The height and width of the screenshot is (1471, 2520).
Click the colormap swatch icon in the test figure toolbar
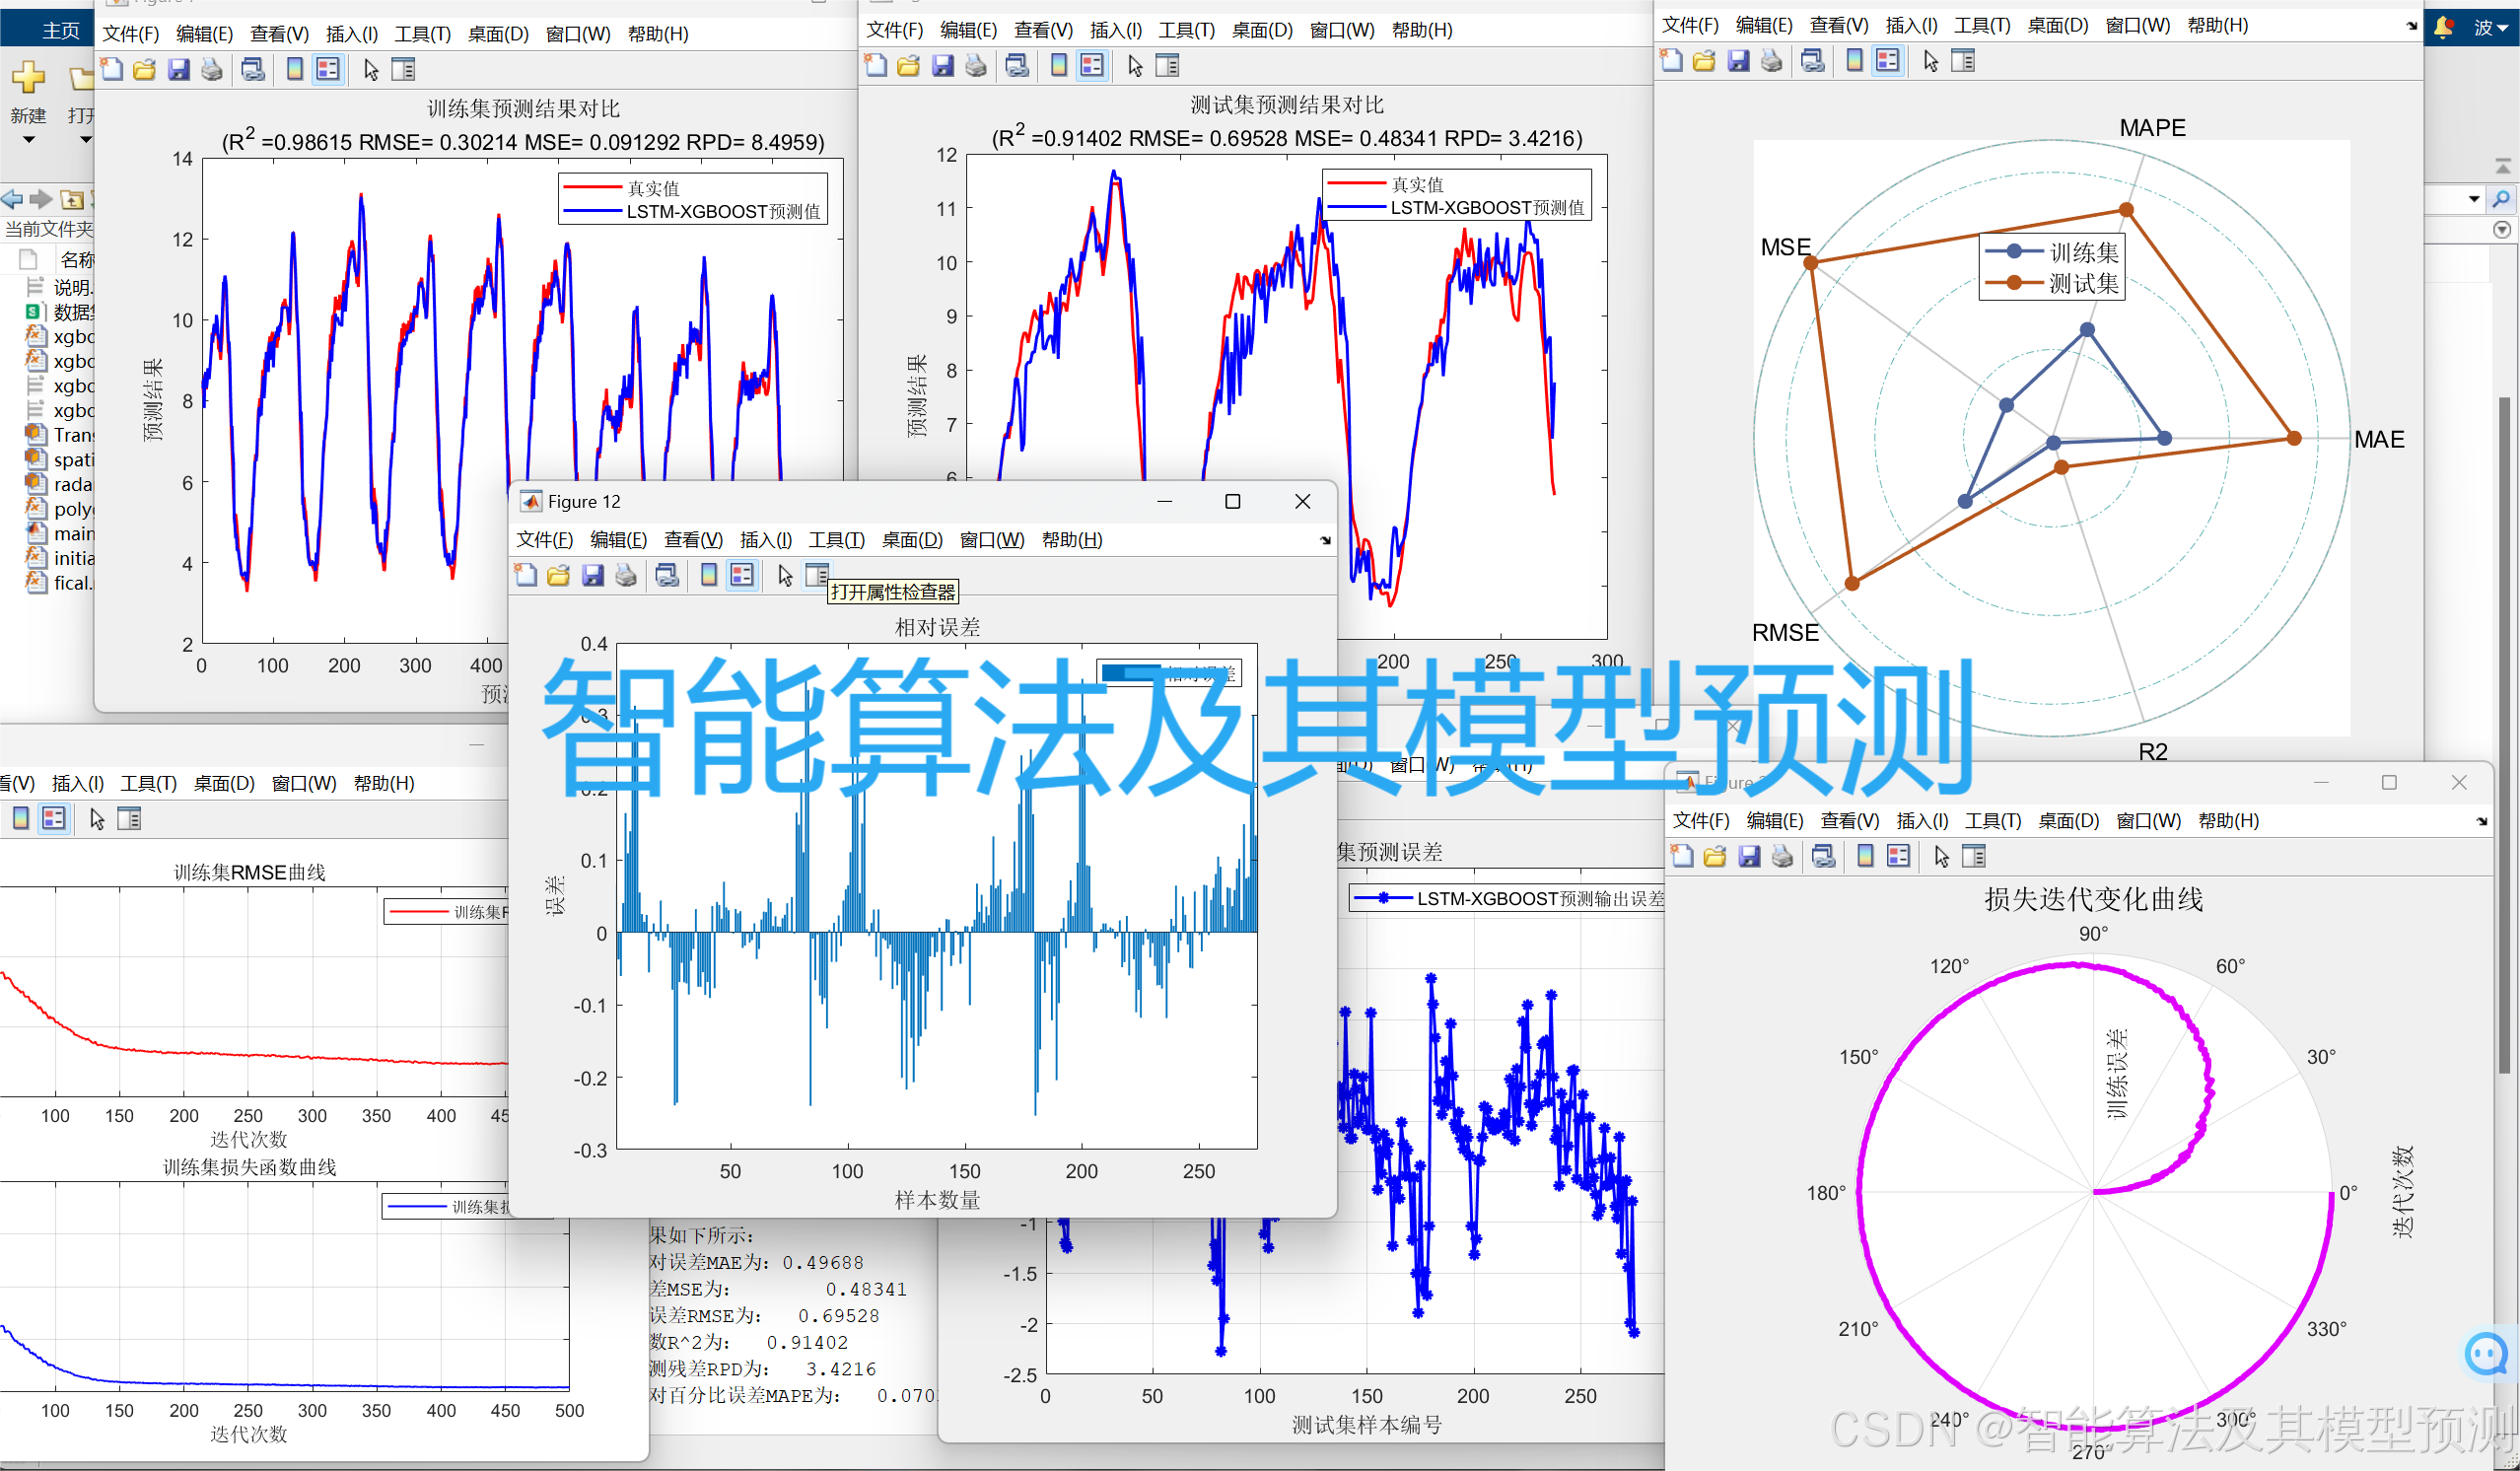click(x=1058, y=65)
